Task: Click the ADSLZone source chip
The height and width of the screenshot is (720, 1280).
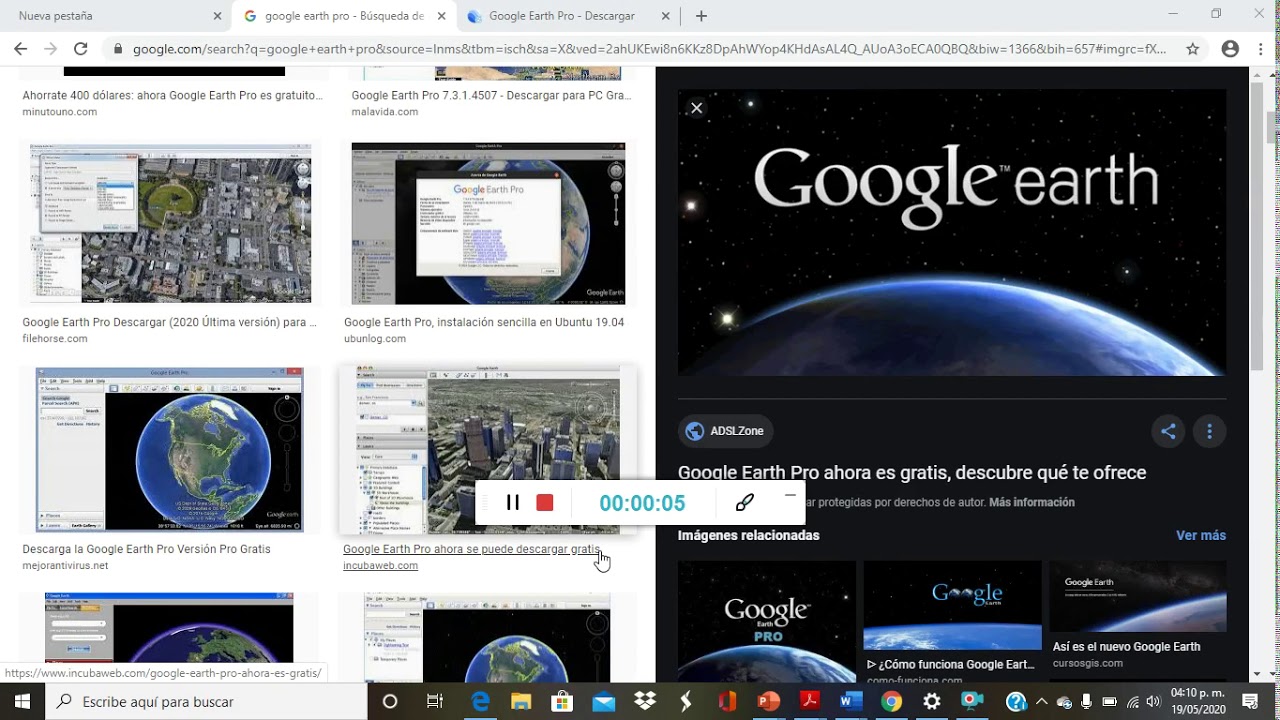Action: (725, 431)
